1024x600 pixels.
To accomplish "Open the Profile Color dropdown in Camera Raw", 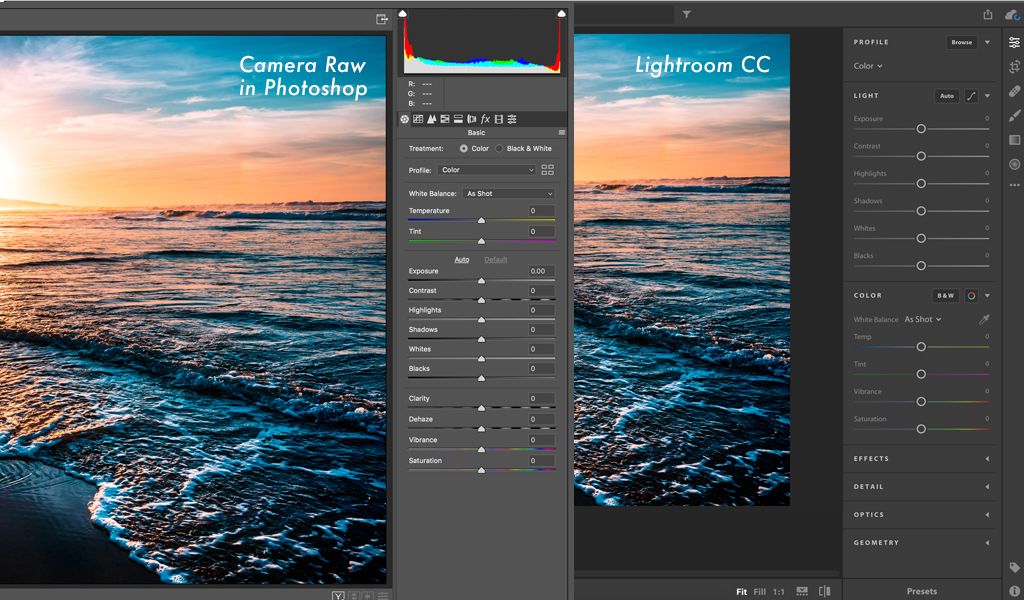I will click(x=487, y=170).
